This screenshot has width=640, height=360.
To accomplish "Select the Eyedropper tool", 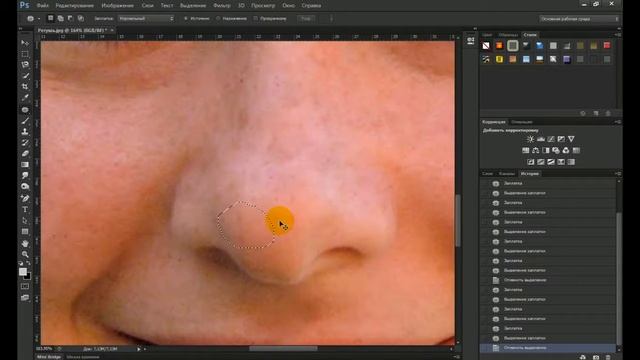I will 25,98.
